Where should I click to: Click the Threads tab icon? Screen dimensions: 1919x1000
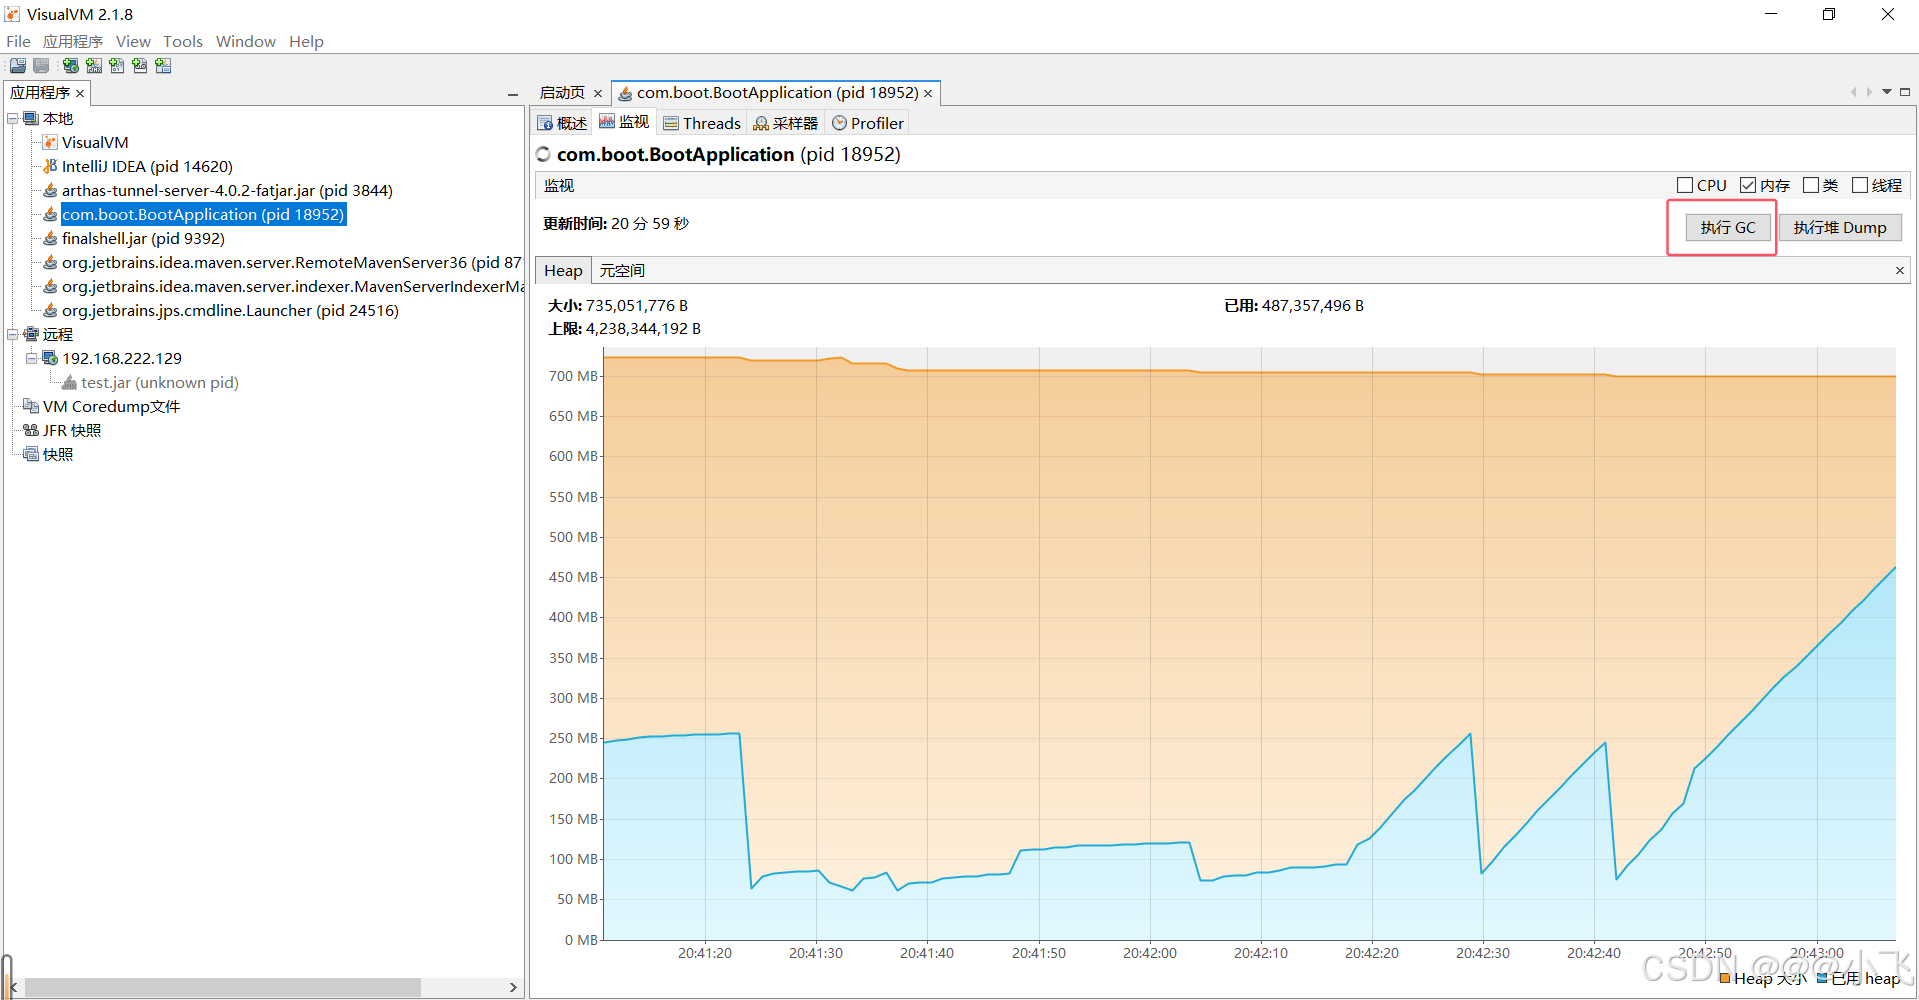click(x=671, y=123)
